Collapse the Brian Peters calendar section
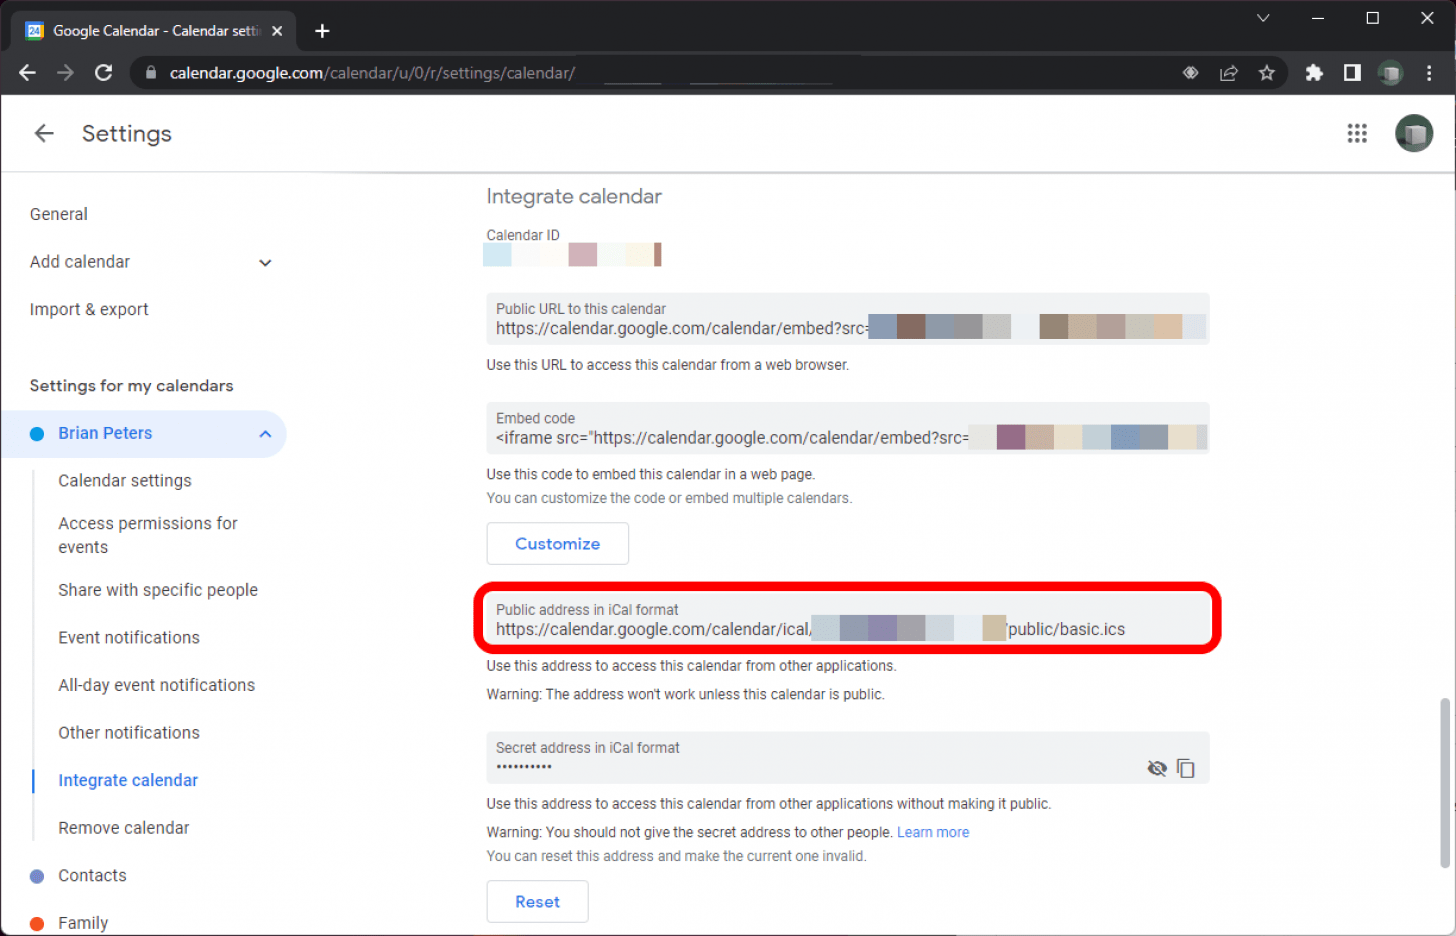Viewport: 1456px width, 936px height. pyautogui.click(x=265, y=433)
